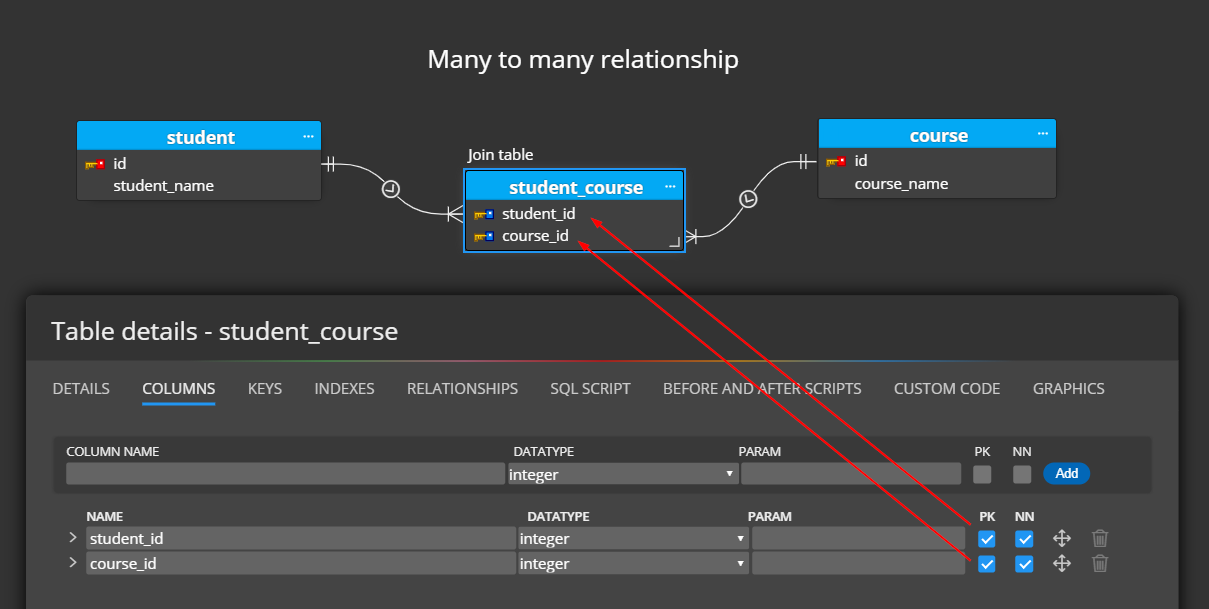Screen dimensions: 1209x609
Task: Open the datatype dropdown for course_id
Action: 741,563
